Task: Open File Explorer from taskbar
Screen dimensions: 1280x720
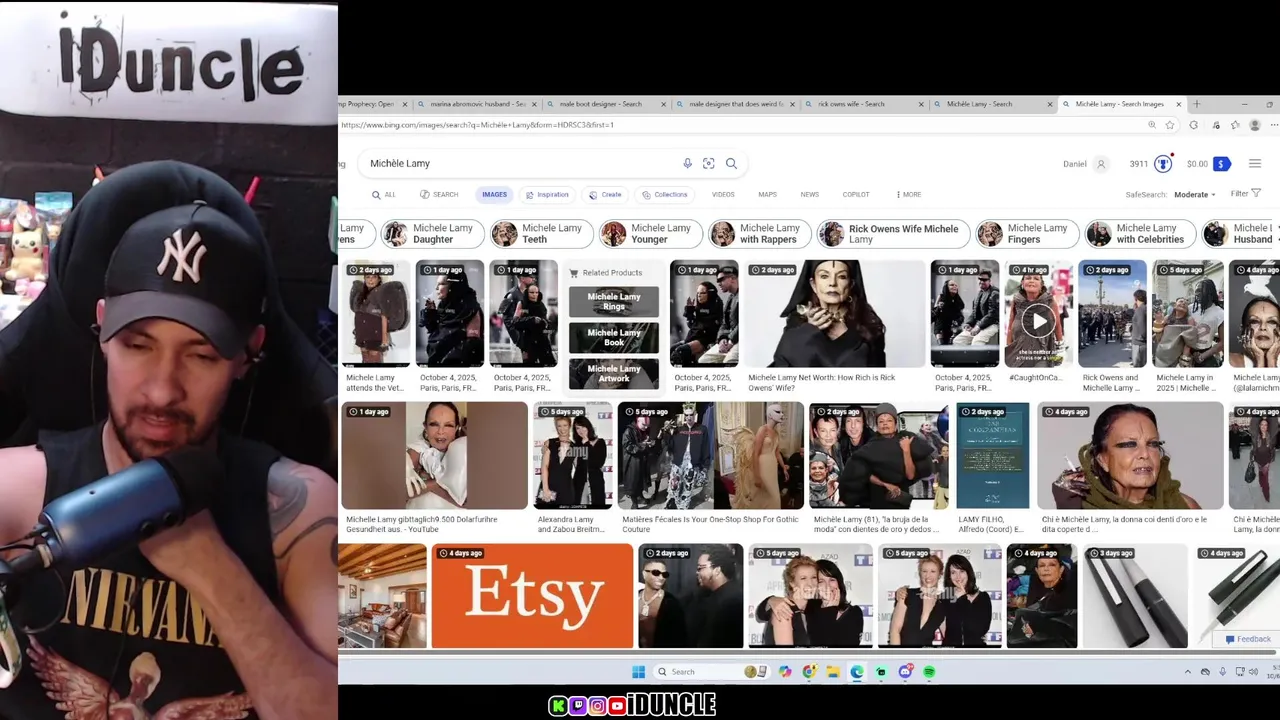Action: coord(832,672)
